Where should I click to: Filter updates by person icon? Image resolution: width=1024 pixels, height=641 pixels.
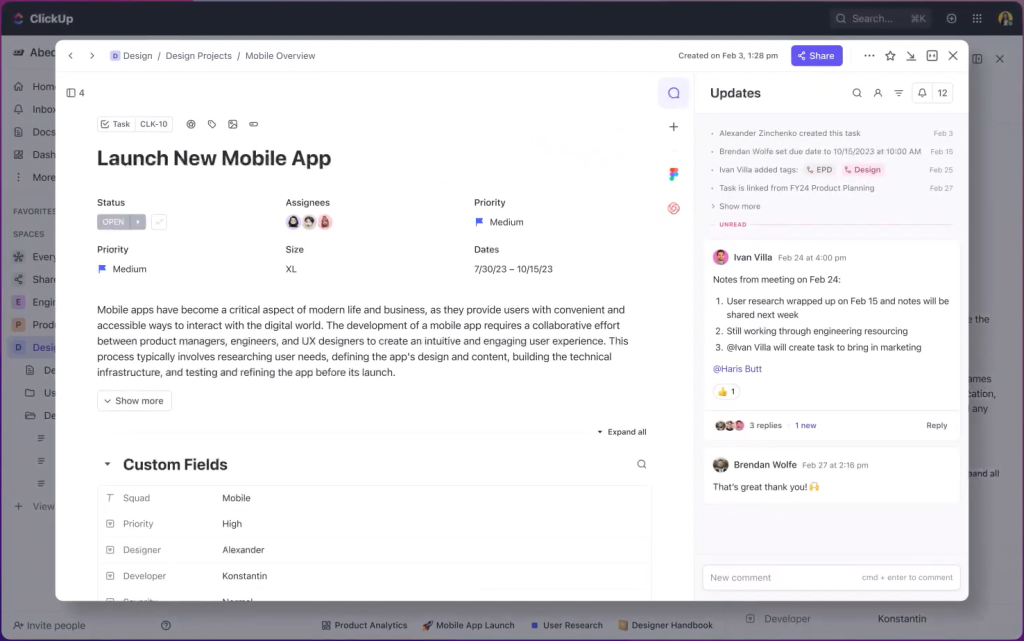pos(878,93)
